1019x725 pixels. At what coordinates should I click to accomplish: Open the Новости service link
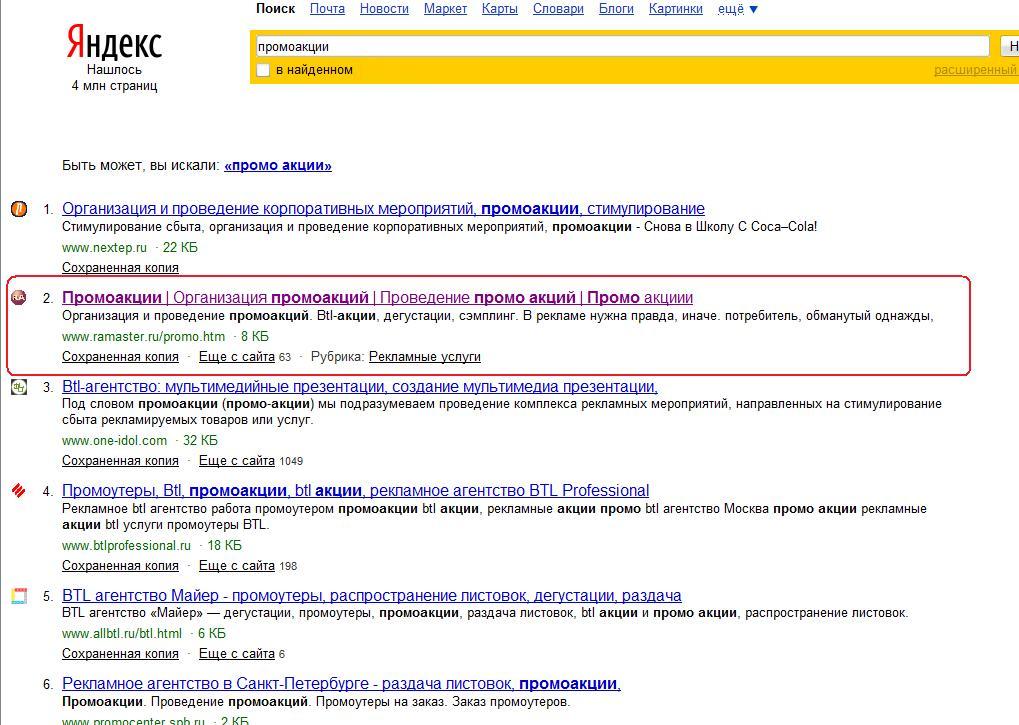click(x=384, y=9)
